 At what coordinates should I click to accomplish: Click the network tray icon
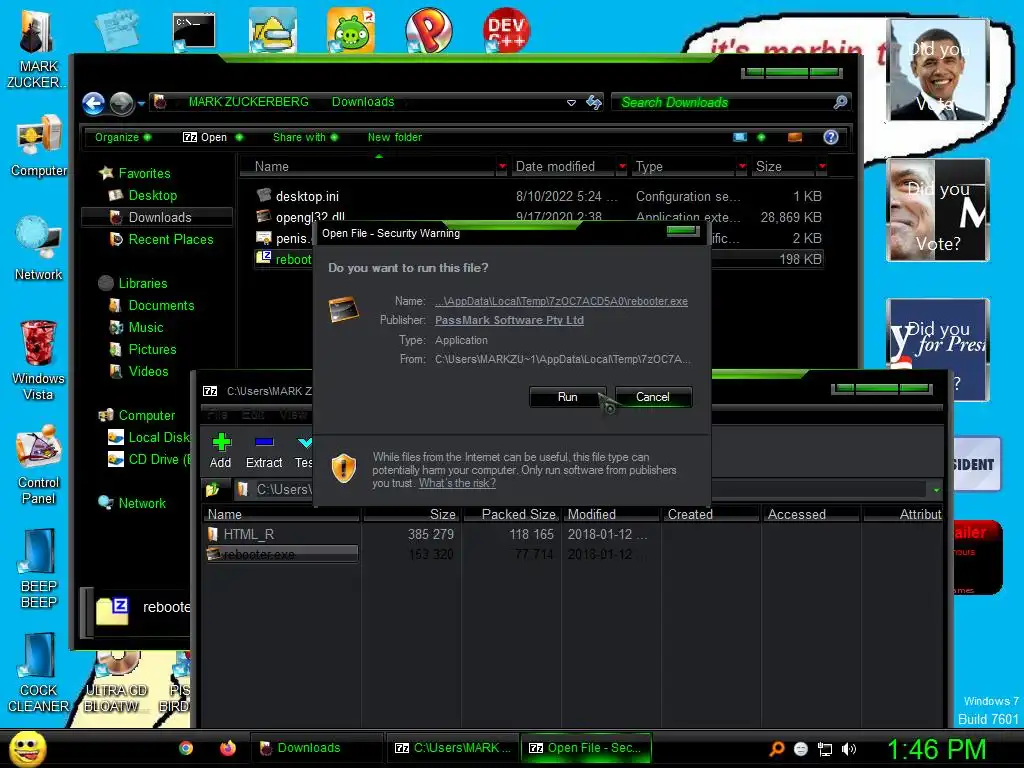[x=825, y=749]
